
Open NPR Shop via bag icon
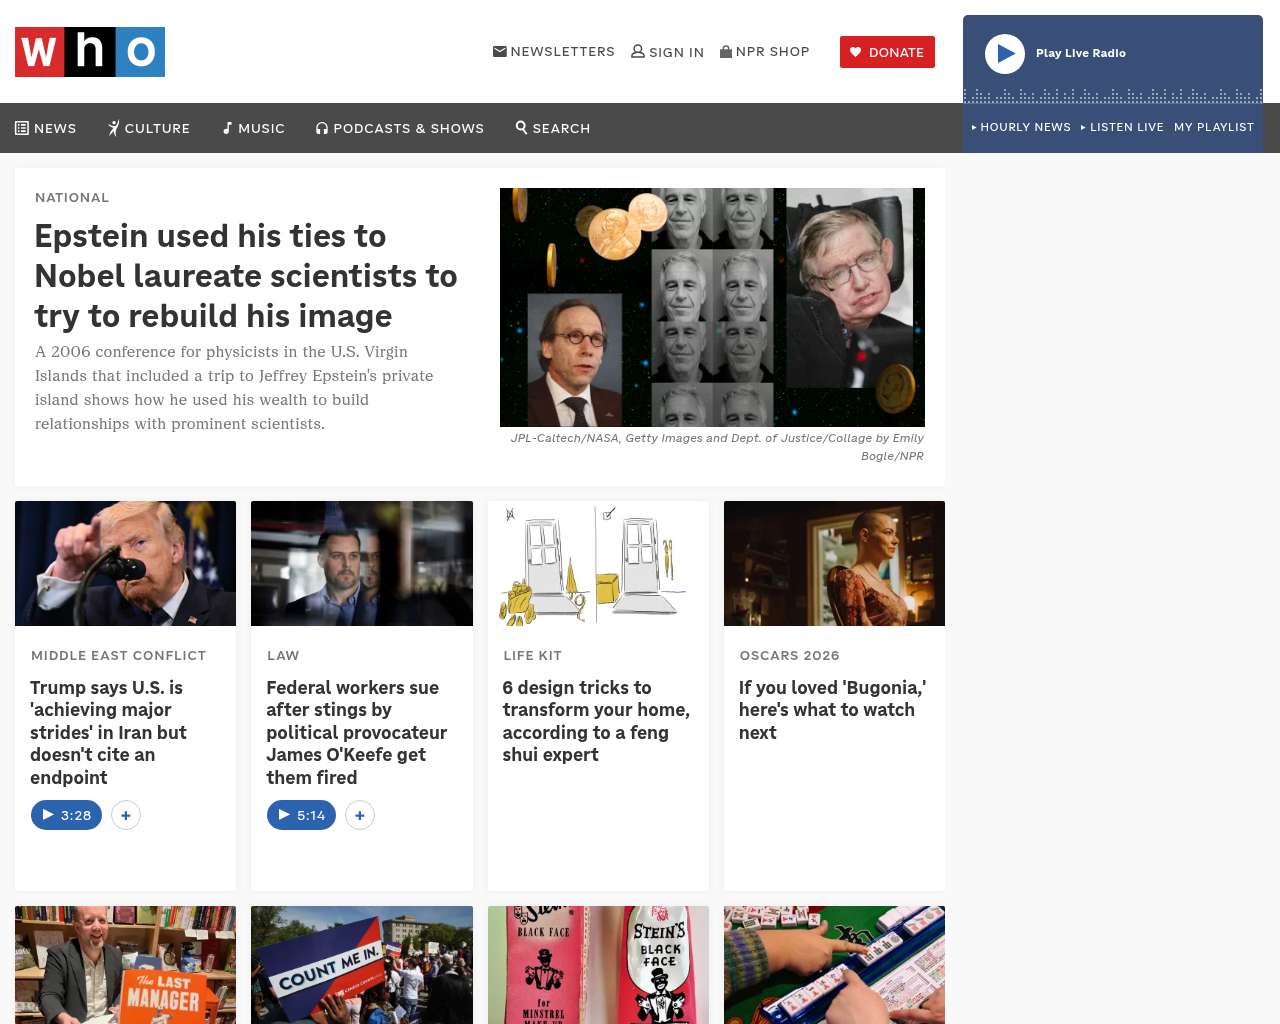(726, 51)
